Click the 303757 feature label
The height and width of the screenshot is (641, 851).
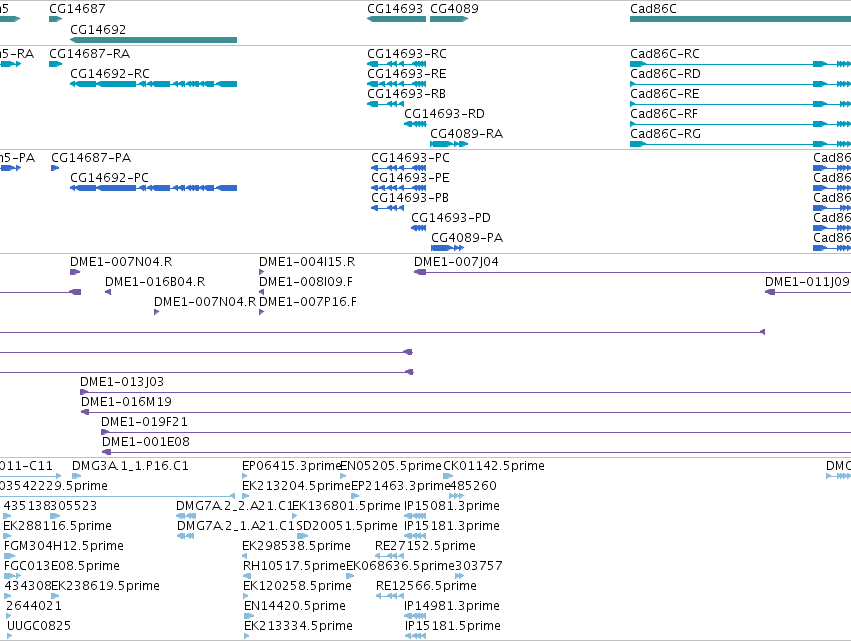point(479,566)
